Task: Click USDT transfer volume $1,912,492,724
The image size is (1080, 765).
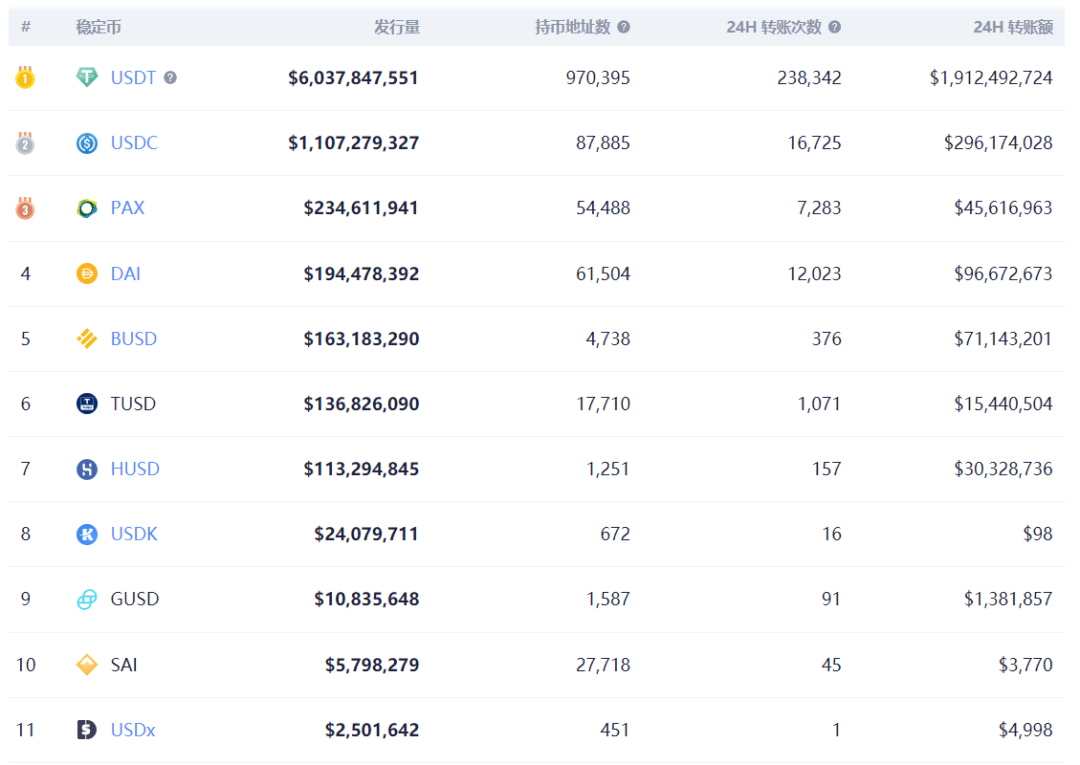Action: tap(991, 78)
